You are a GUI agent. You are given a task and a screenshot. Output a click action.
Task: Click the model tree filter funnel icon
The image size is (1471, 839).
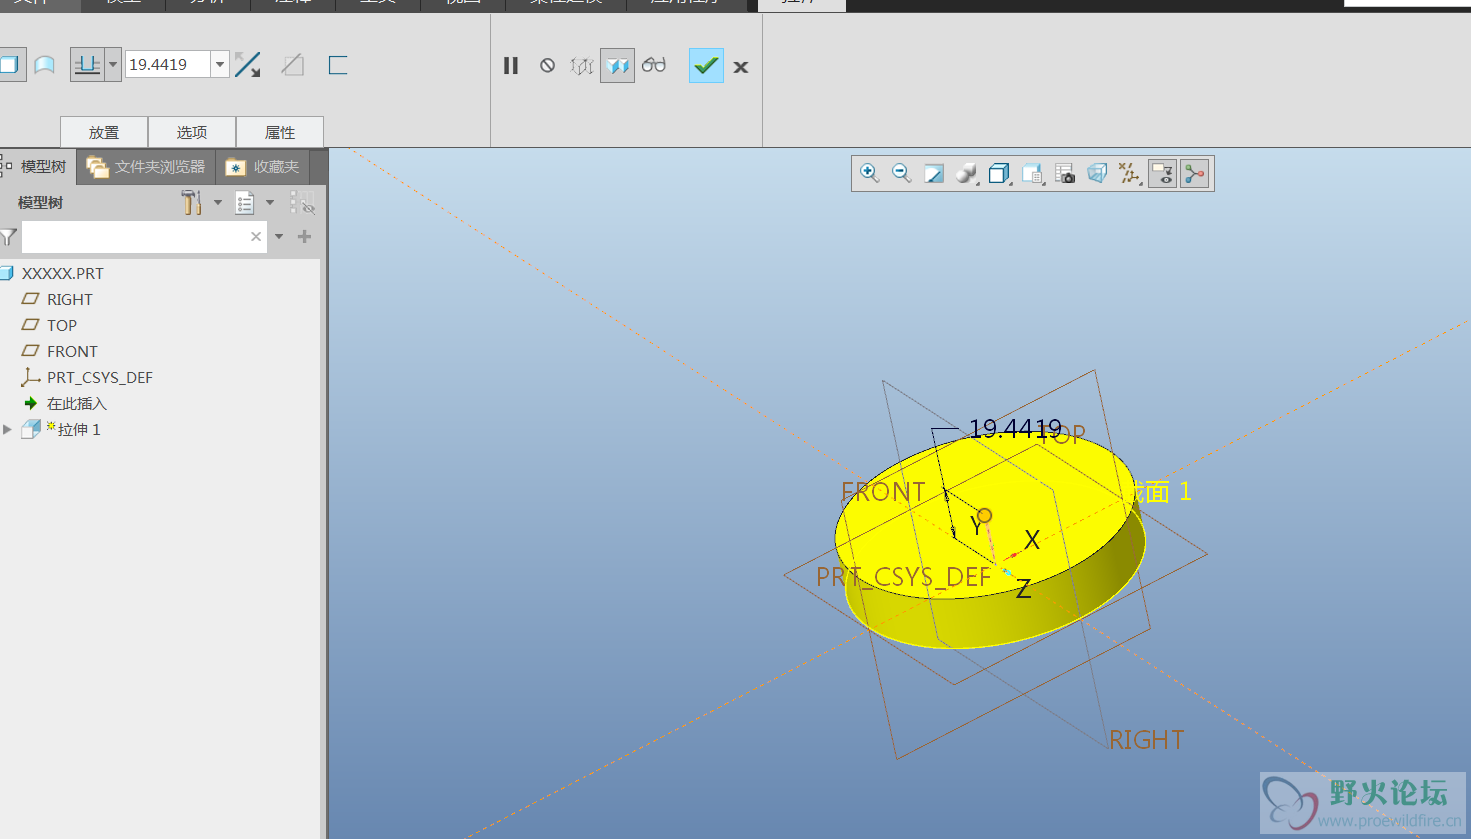coord(9,237)
